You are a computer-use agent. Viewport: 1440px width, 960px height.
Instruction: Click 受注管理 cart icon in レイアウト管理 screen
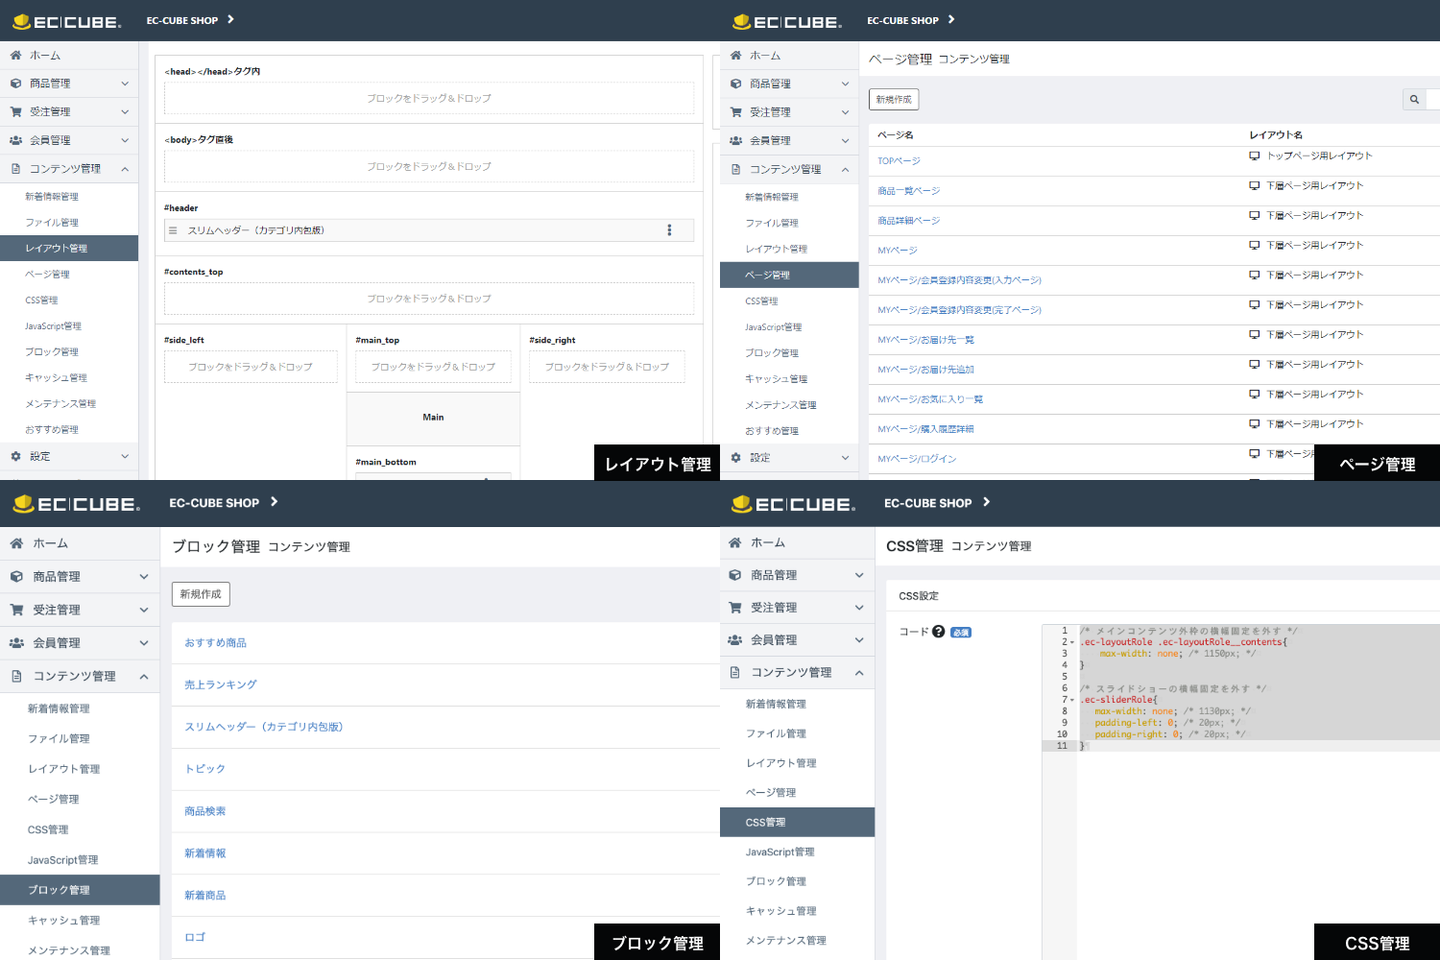tap(16, 112)
